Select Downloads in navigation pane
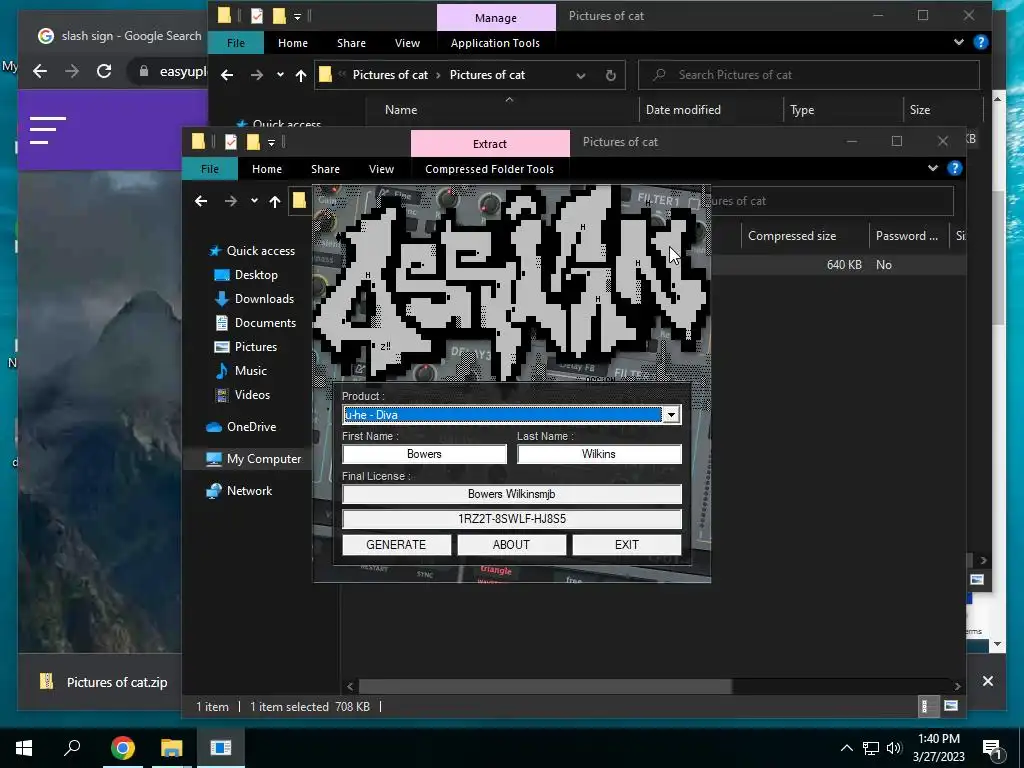The width and height of the screenshot is (1024, 768). coord(255,299)
